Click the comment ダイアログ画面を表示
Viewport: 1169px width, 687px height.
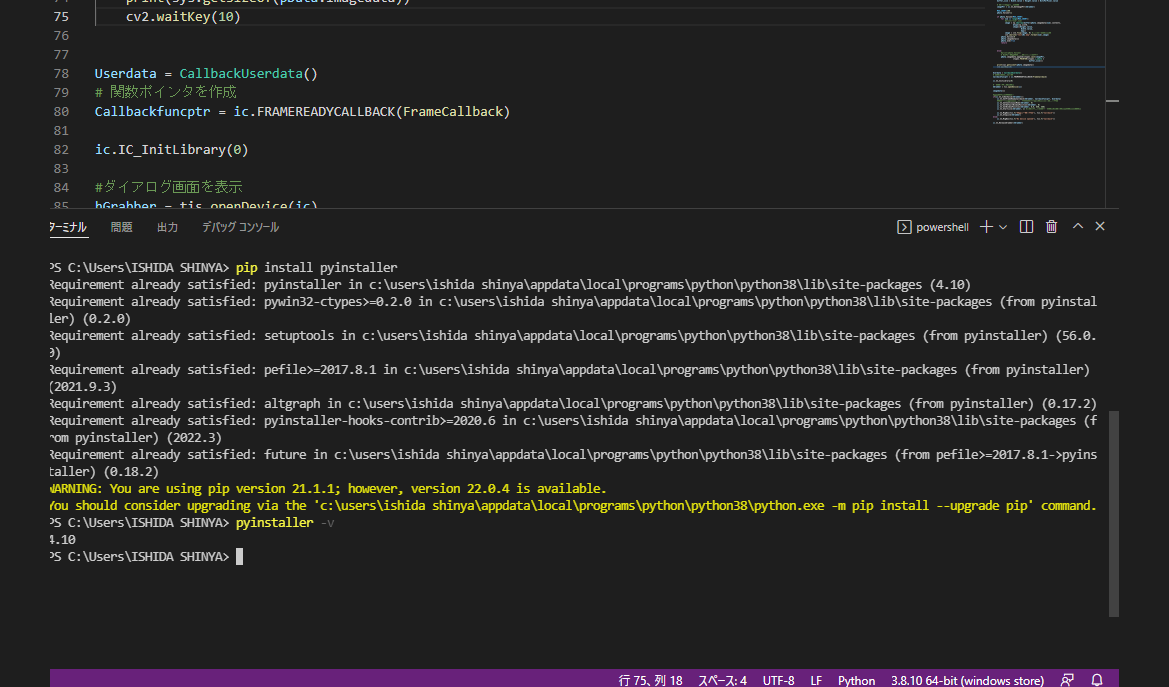172,186
